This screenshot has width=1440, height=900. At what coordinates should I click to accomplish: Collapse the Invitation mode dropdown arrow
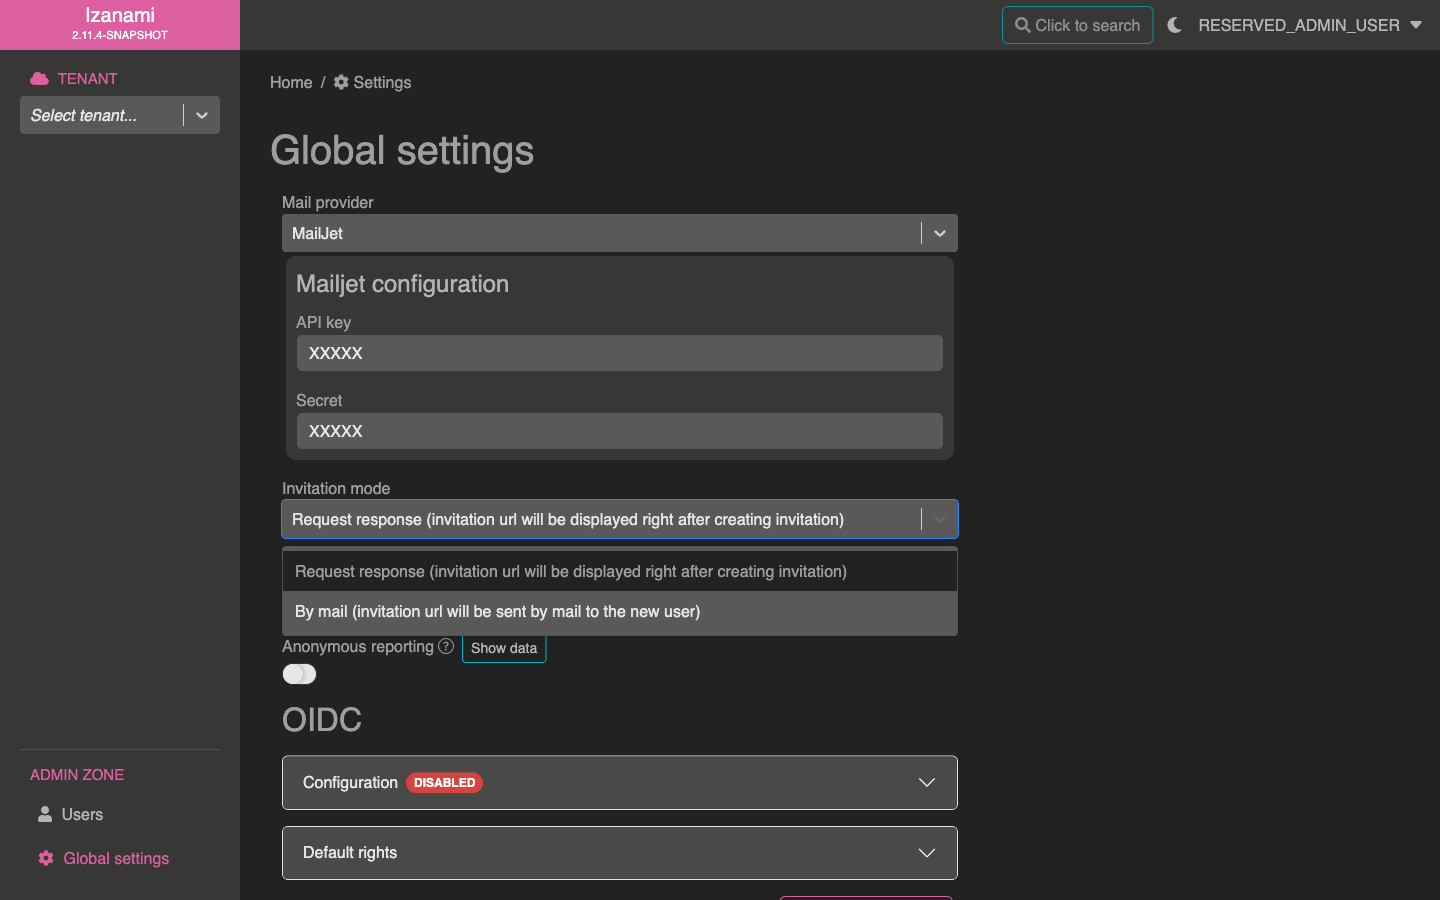click(x=939, y=519)
